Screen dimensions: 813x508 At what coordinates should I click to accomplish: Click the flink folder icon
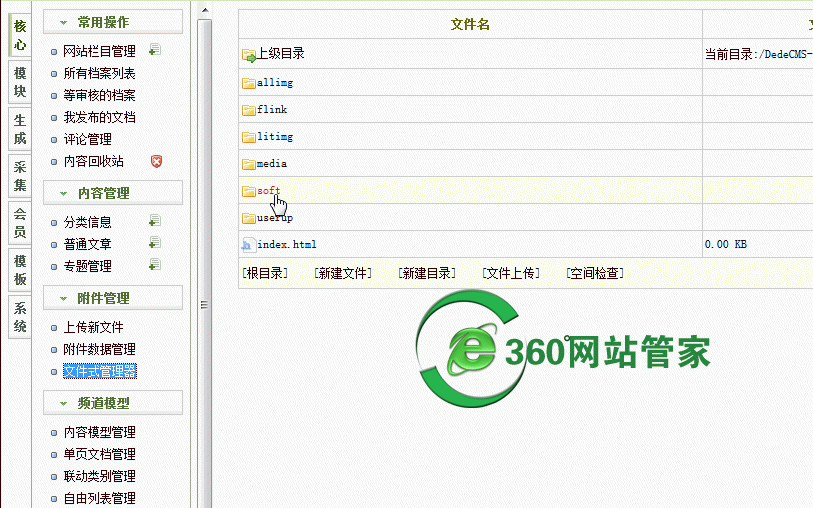click(249, 110)
